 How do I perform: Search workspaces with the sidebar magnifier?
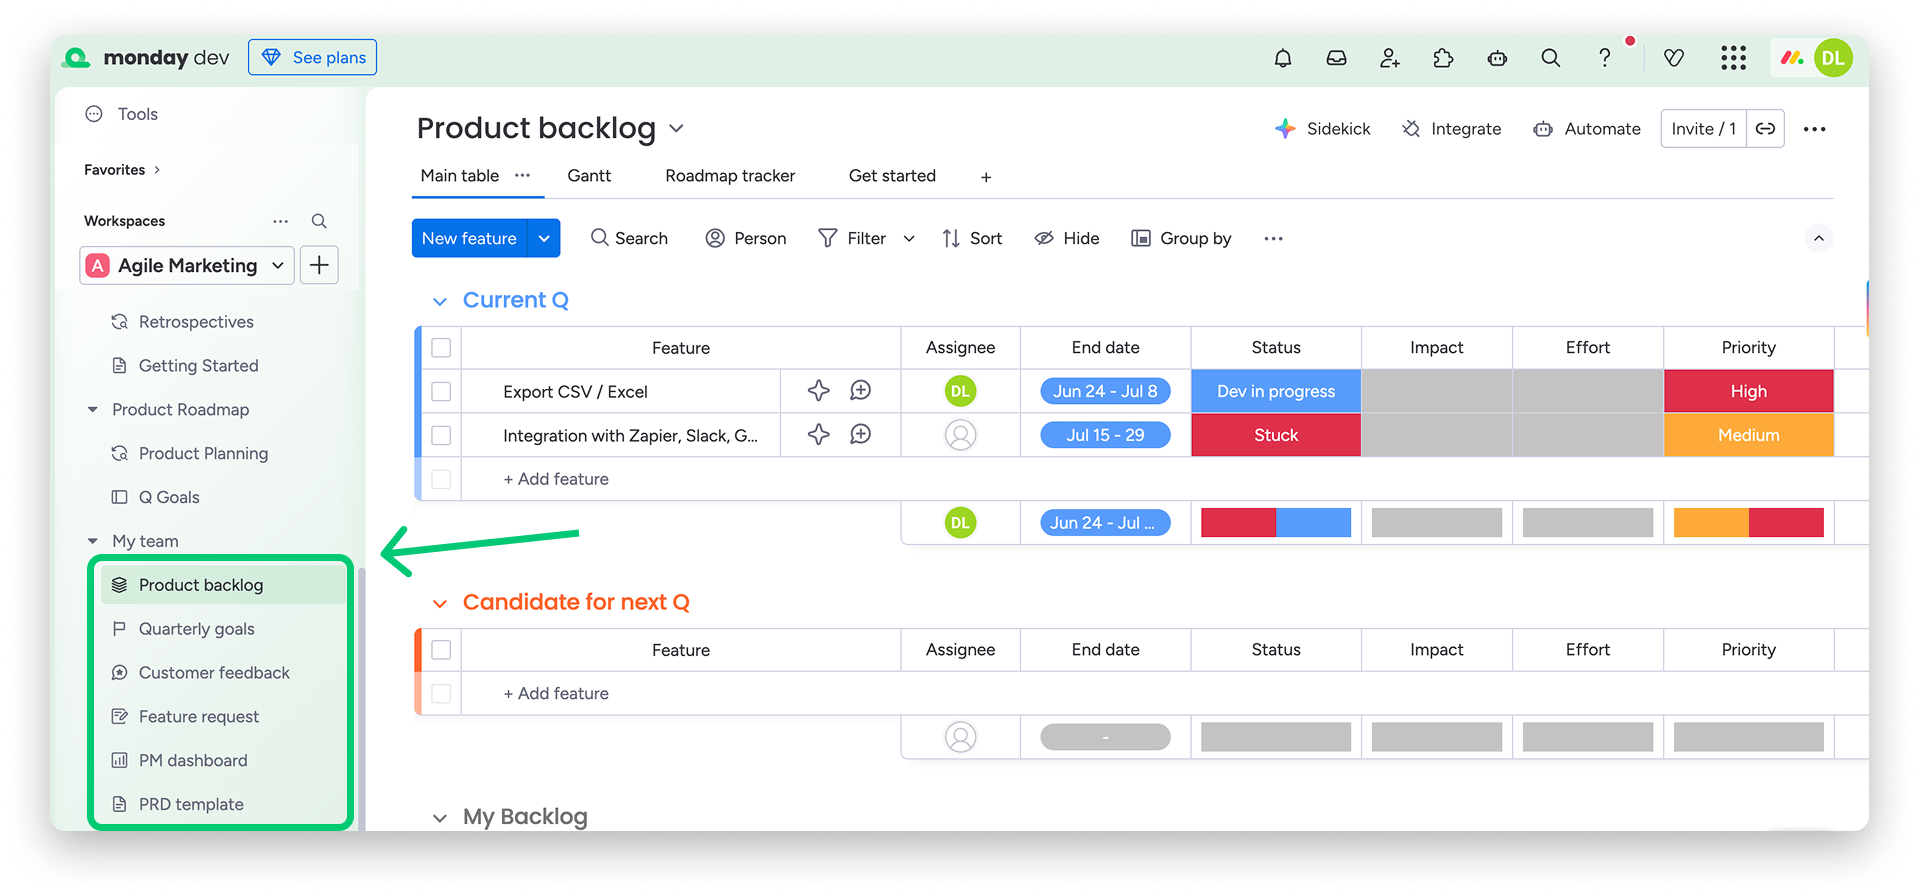click(x=319, y=221)
